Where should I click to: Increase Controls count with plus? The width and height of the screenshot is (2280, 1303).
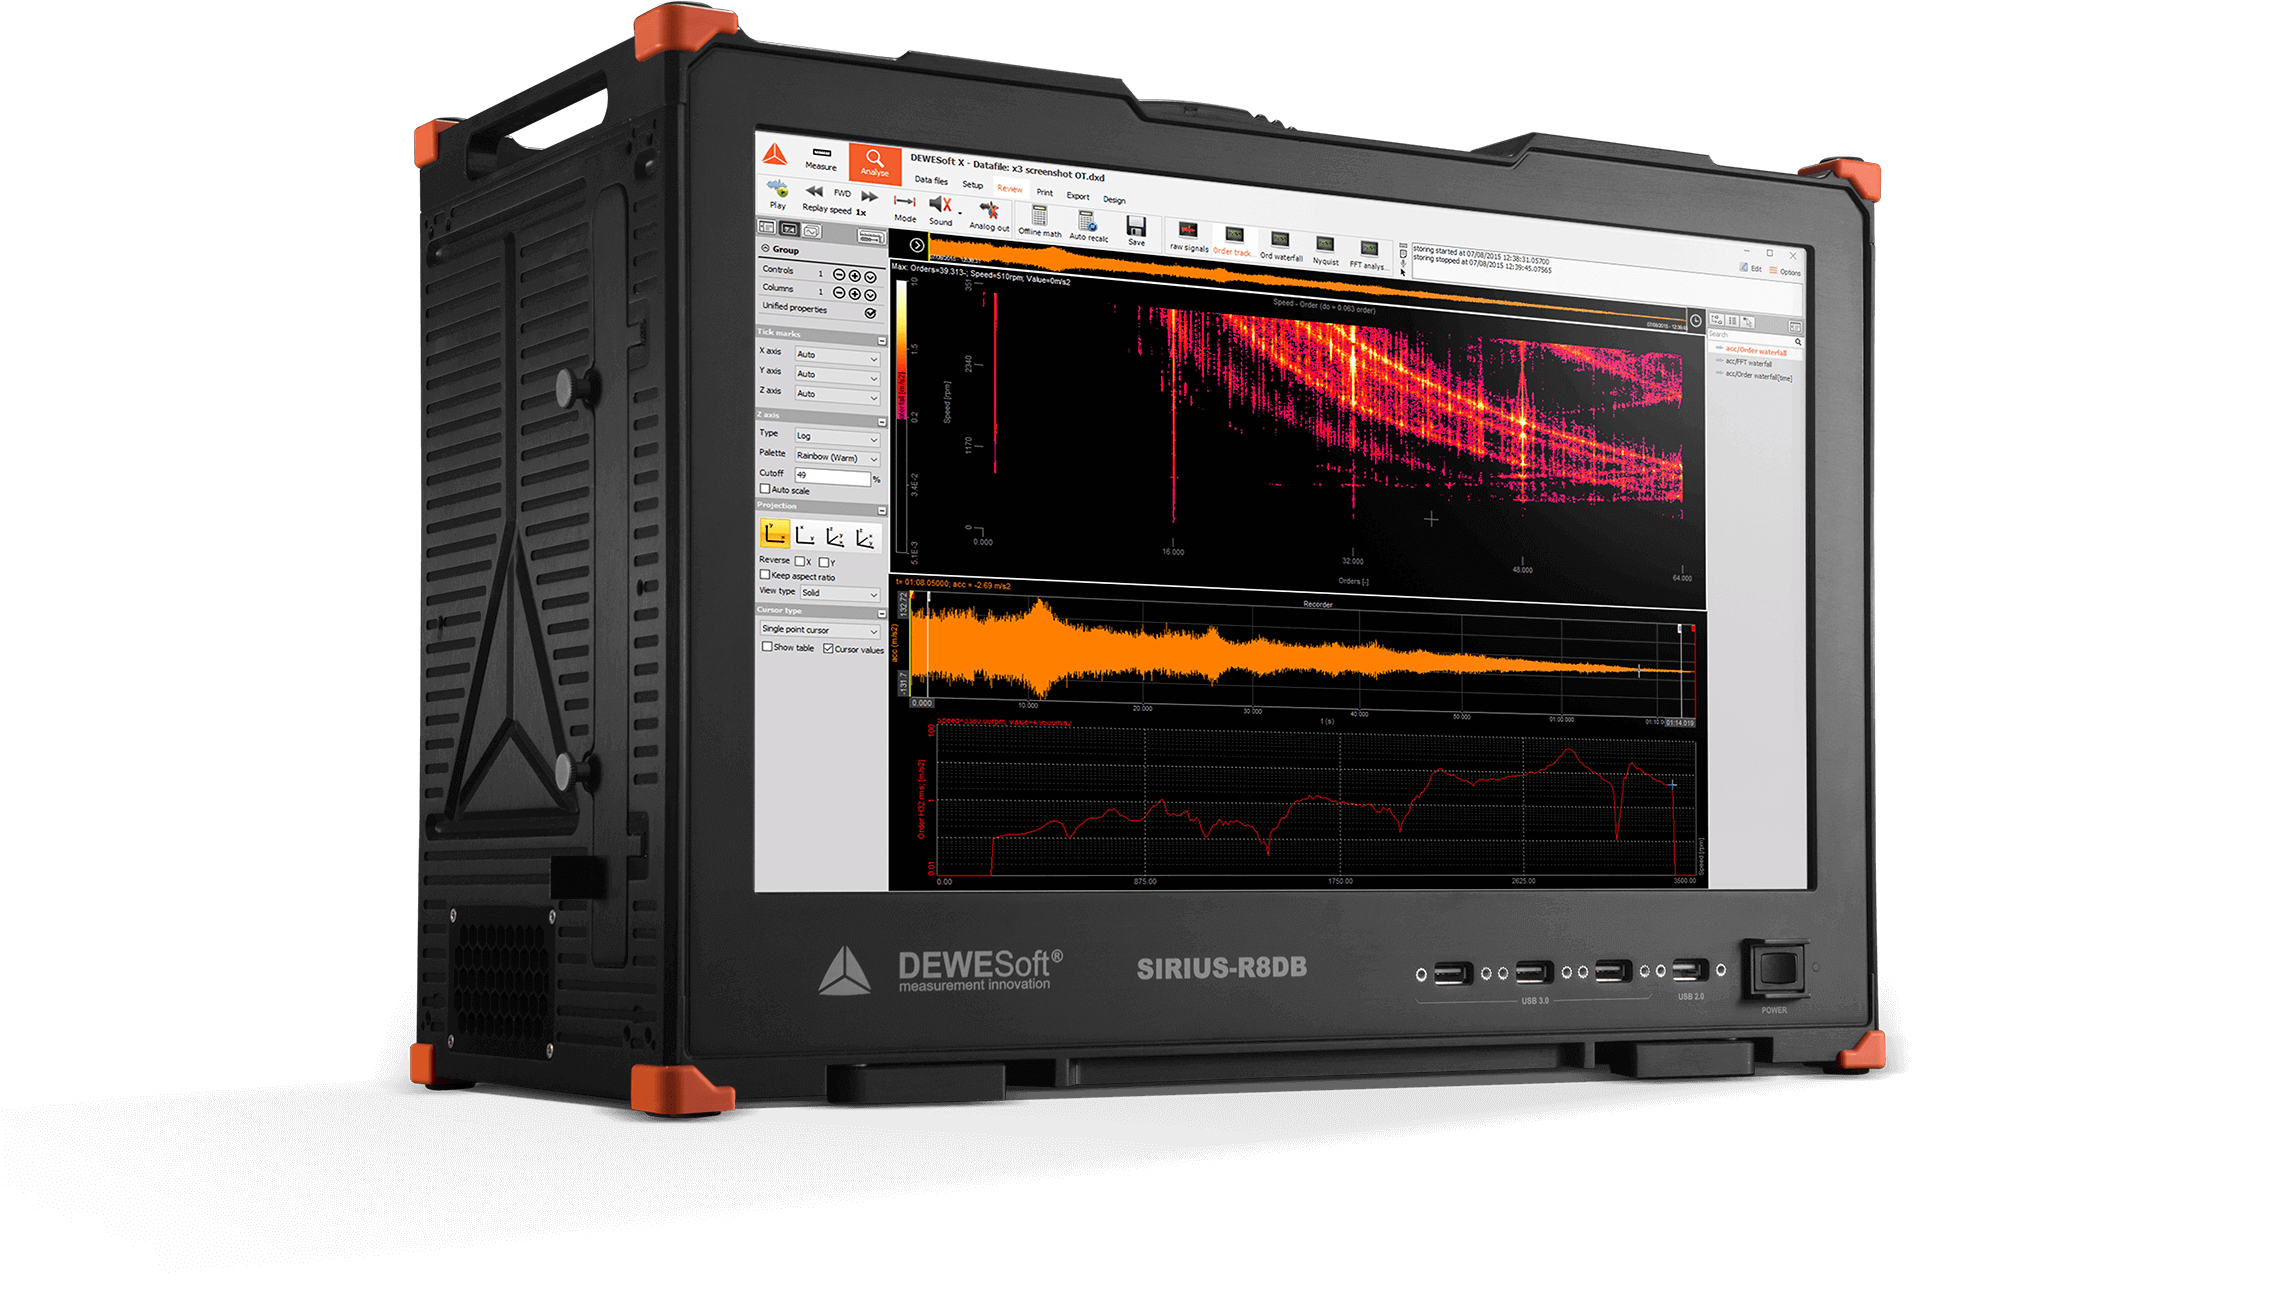[855, 275]
